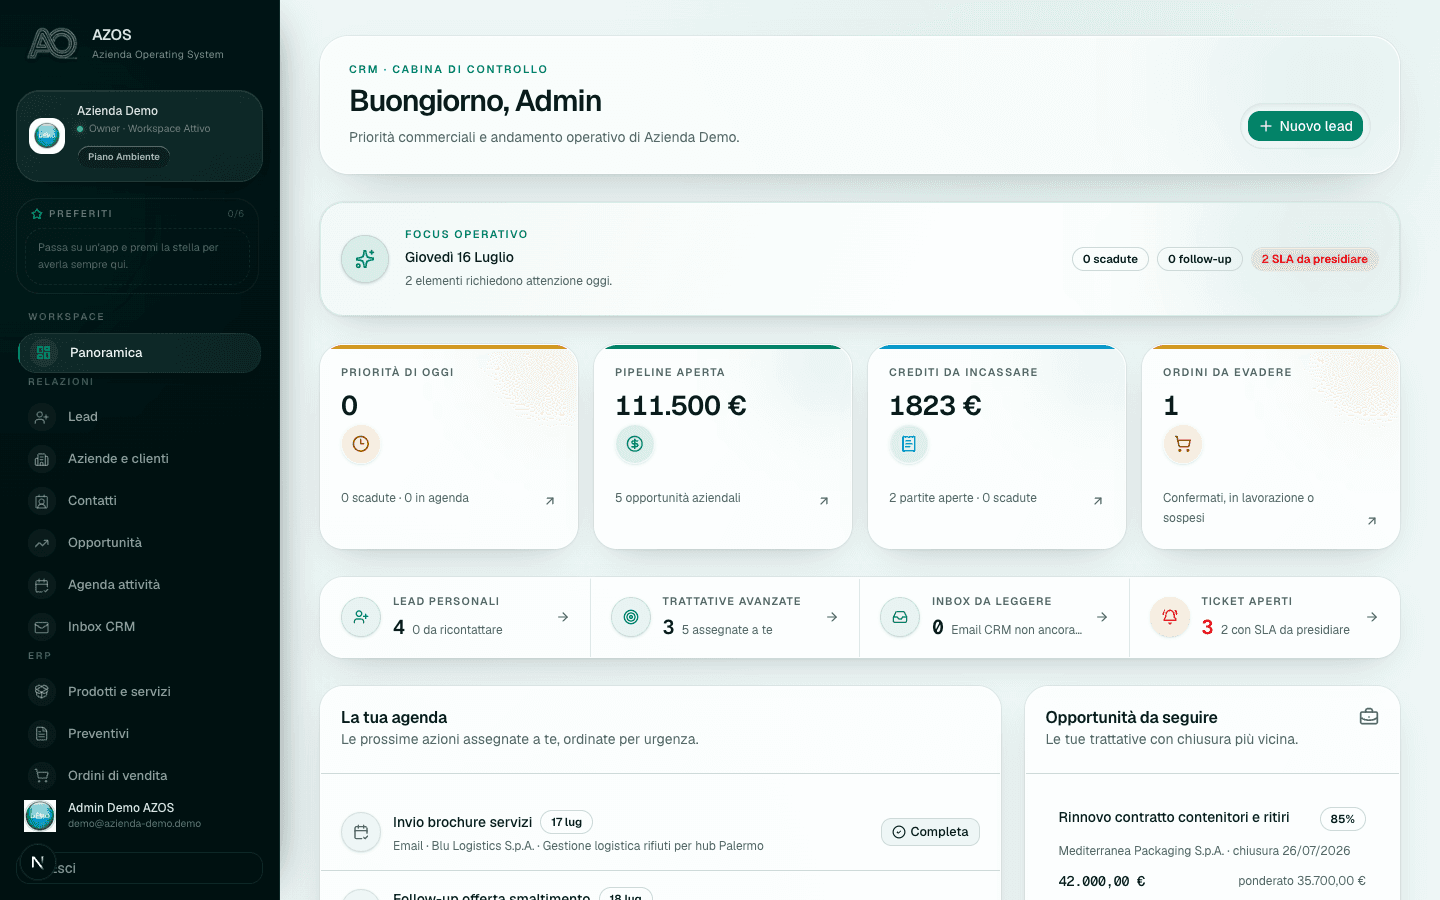Open Inbox CRM in sidebar
Viewport: 1440px width, 900px height.
pos(140,627)
